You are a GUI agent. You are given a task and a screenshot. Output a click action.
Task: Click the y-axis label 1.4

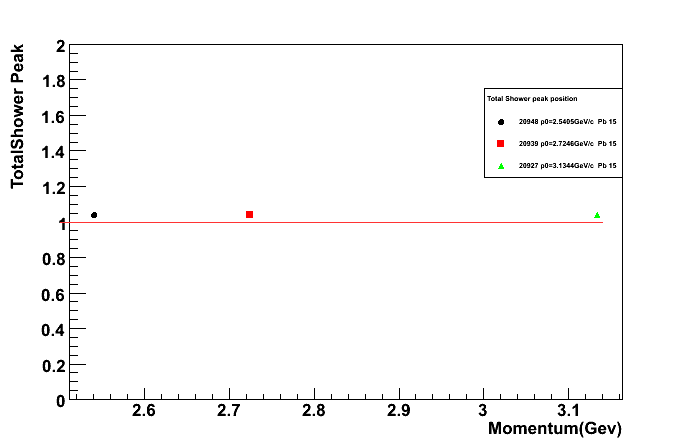54,153
